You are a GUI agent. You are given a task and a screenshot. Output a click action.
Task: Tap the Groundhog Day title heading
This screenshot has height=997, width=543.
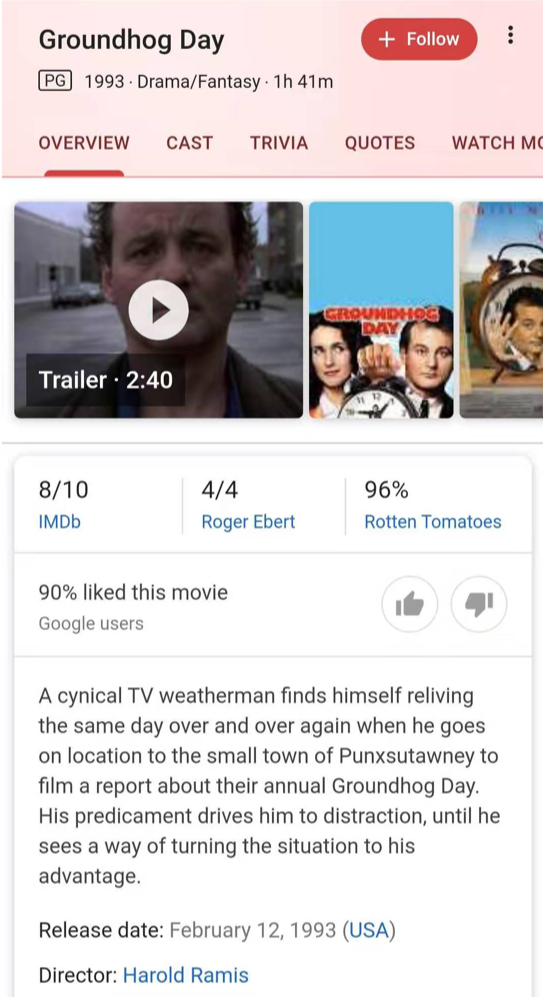pyautogui.click(x=131, y=41)
